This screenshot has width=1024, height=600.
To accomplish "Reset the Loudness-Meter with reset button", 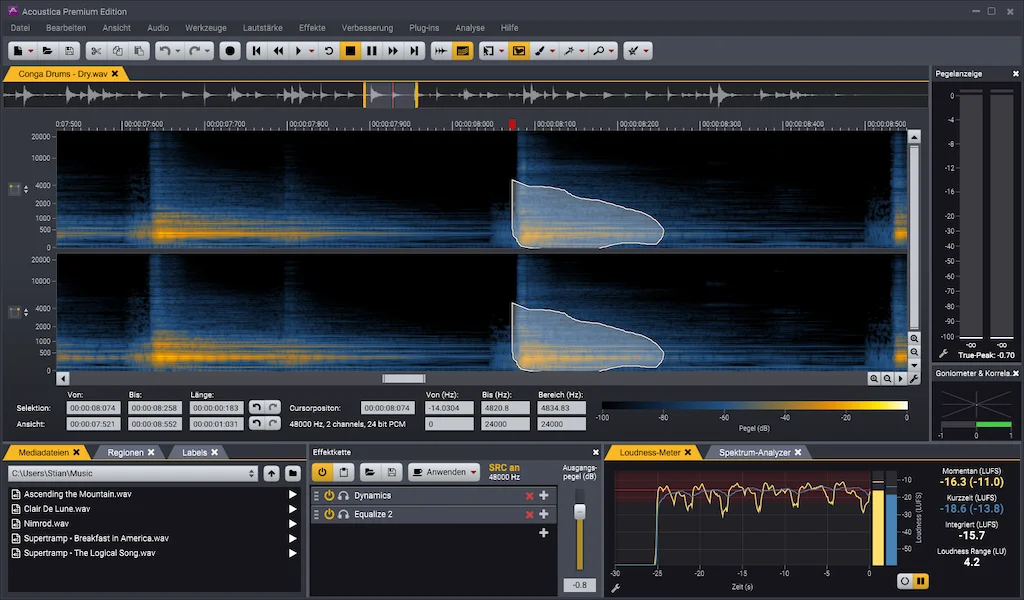I will (x=904, y=581).
